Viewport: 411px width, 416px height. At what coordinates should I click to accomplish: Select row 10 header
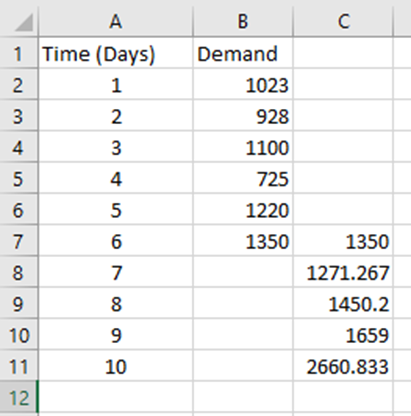[19, 335]
